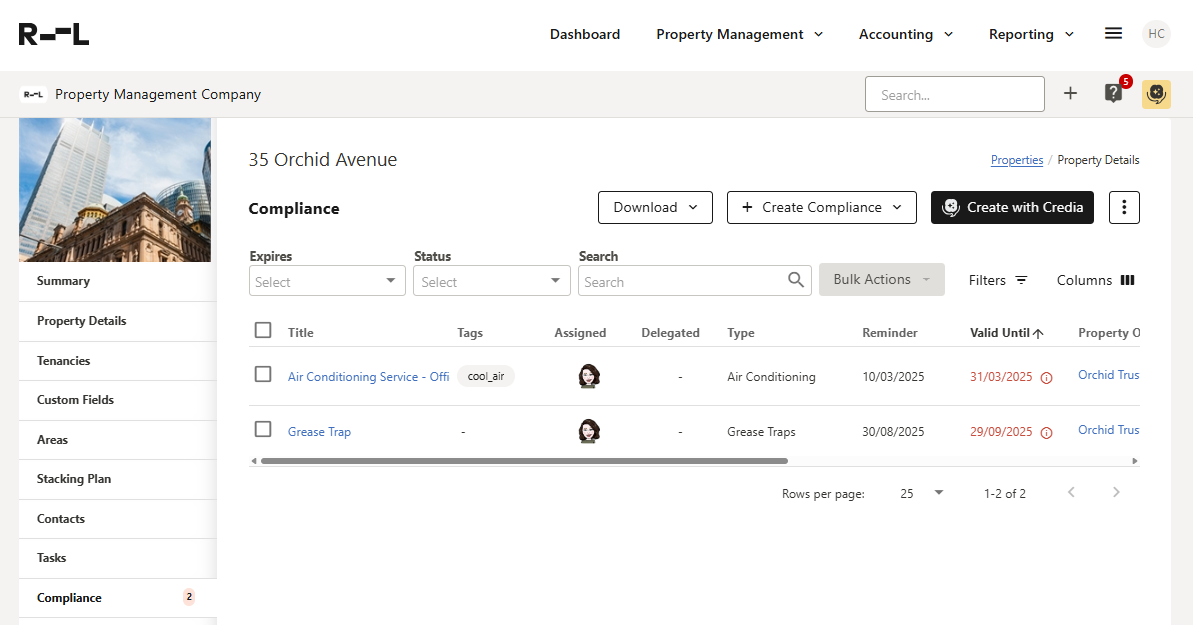Open the Filters icon
Image resolution: width=1193 pixels, height=625 pixels.
pos(1021,280)
